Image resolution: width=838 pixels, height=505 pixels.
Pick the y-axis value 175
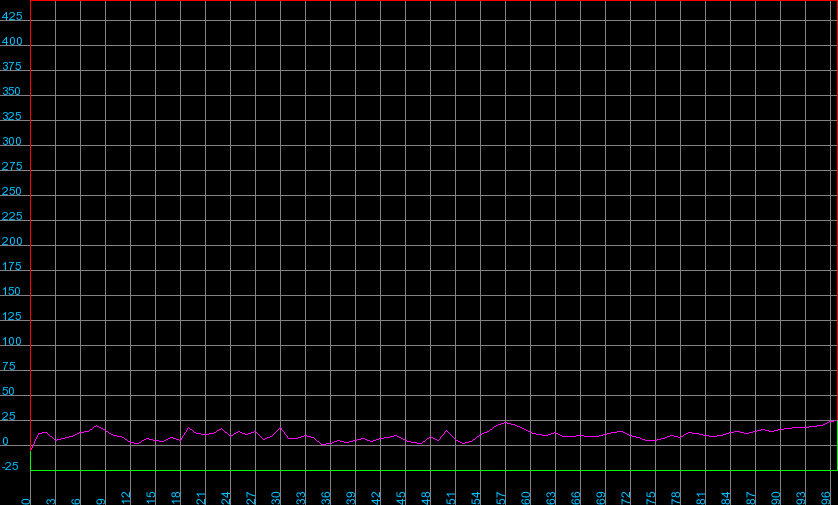(12, 267)
